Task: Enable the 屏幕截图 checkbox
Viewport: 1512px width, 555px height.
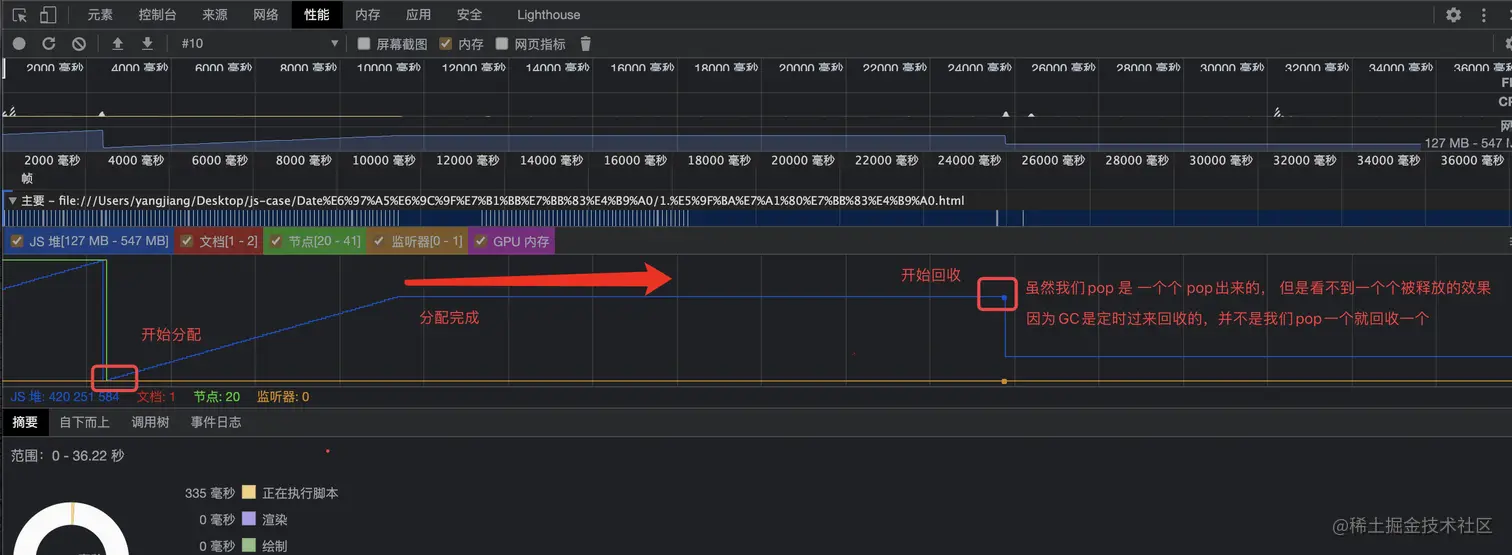Action: pos(364,44)
